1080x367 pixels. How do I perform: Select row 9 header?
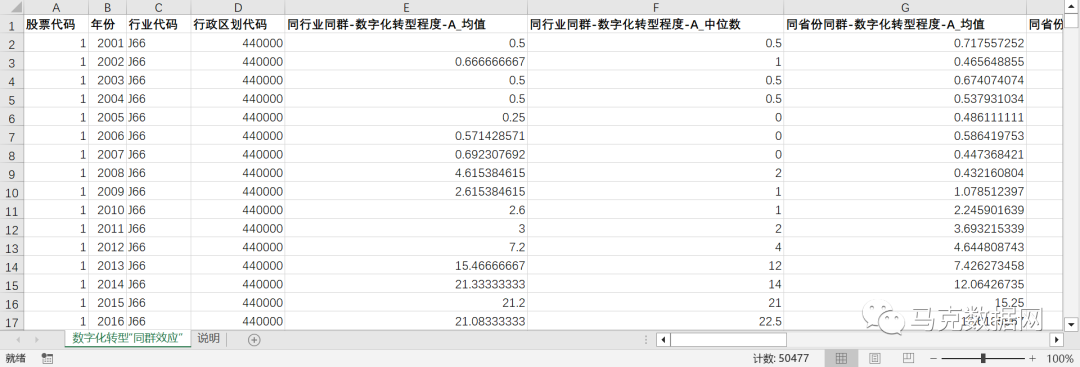point(11,175)
